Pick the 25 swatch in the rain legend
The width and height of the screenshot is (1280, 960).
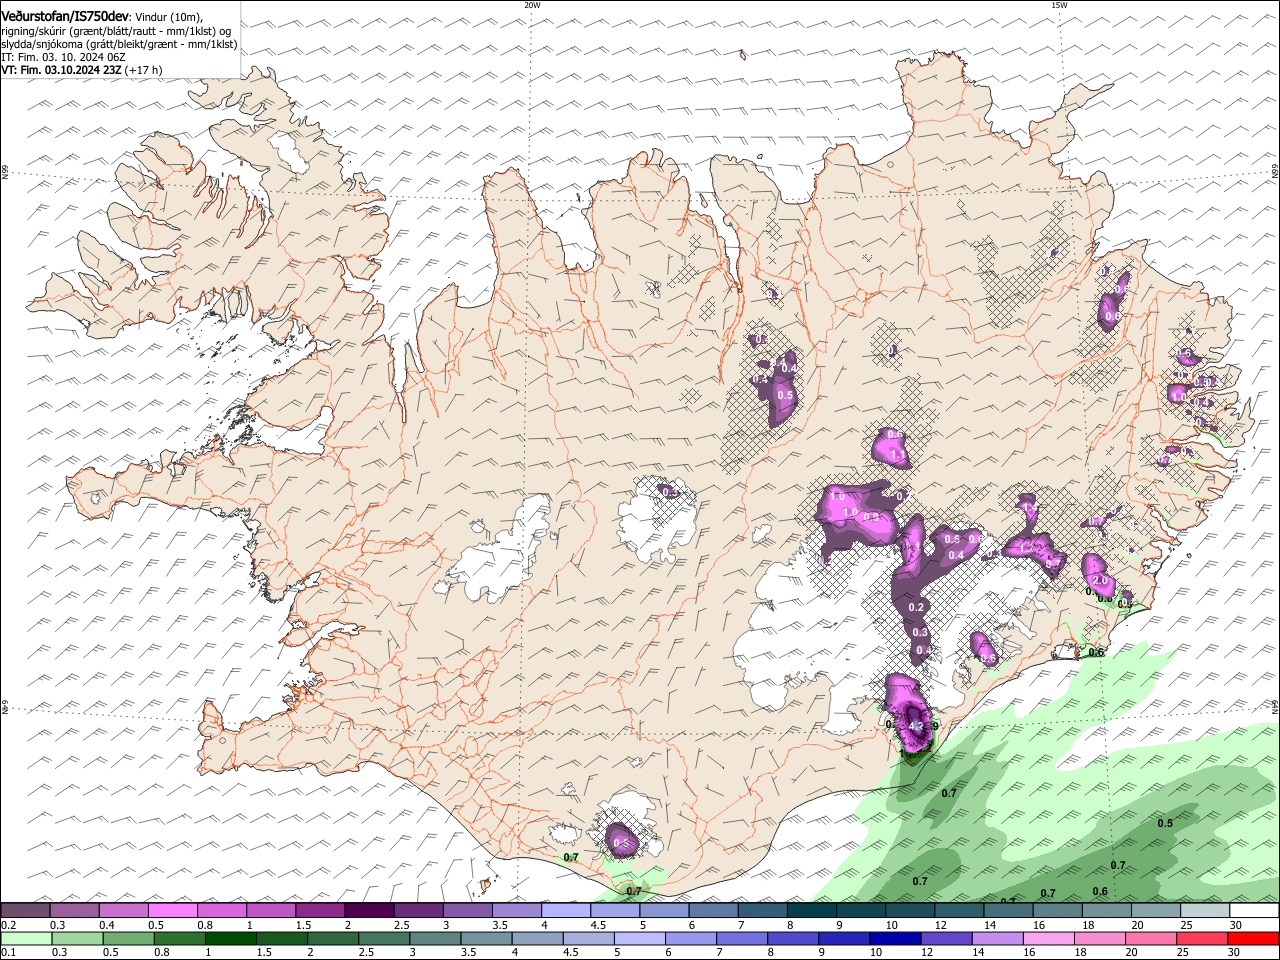pyautogui.click(x=1202, y=938)
